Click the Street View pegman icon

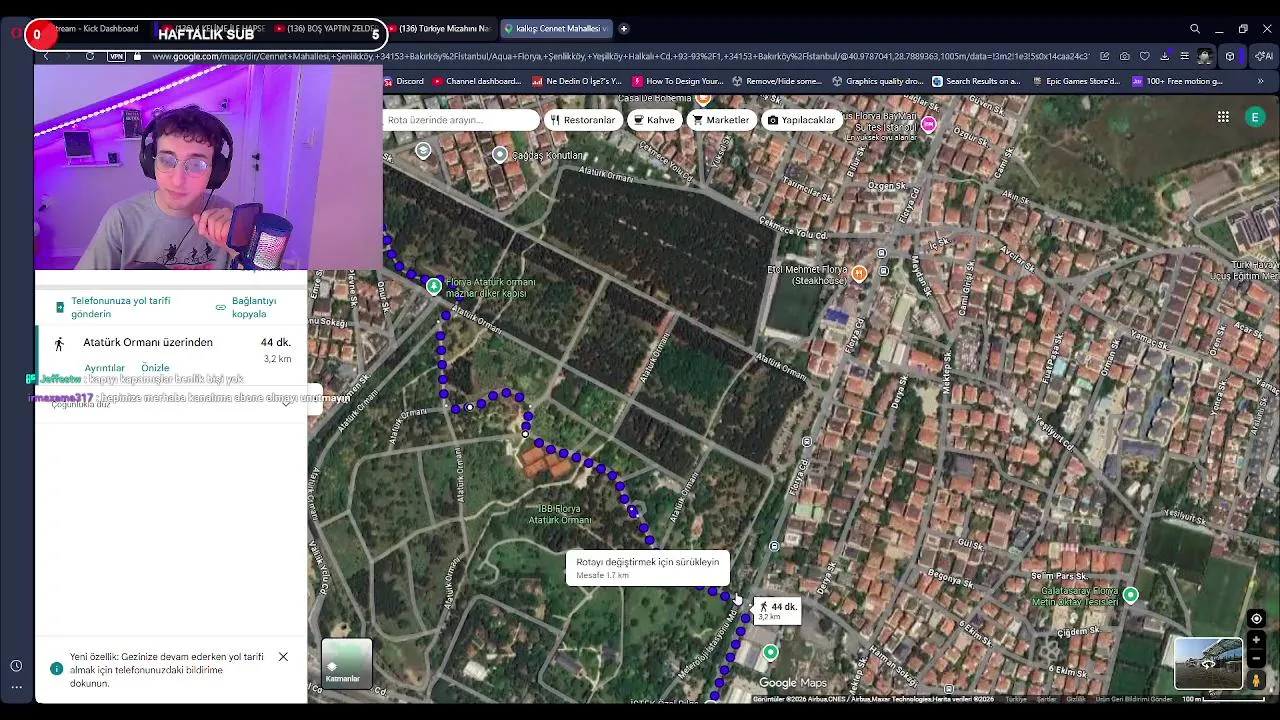[1257, 680]
